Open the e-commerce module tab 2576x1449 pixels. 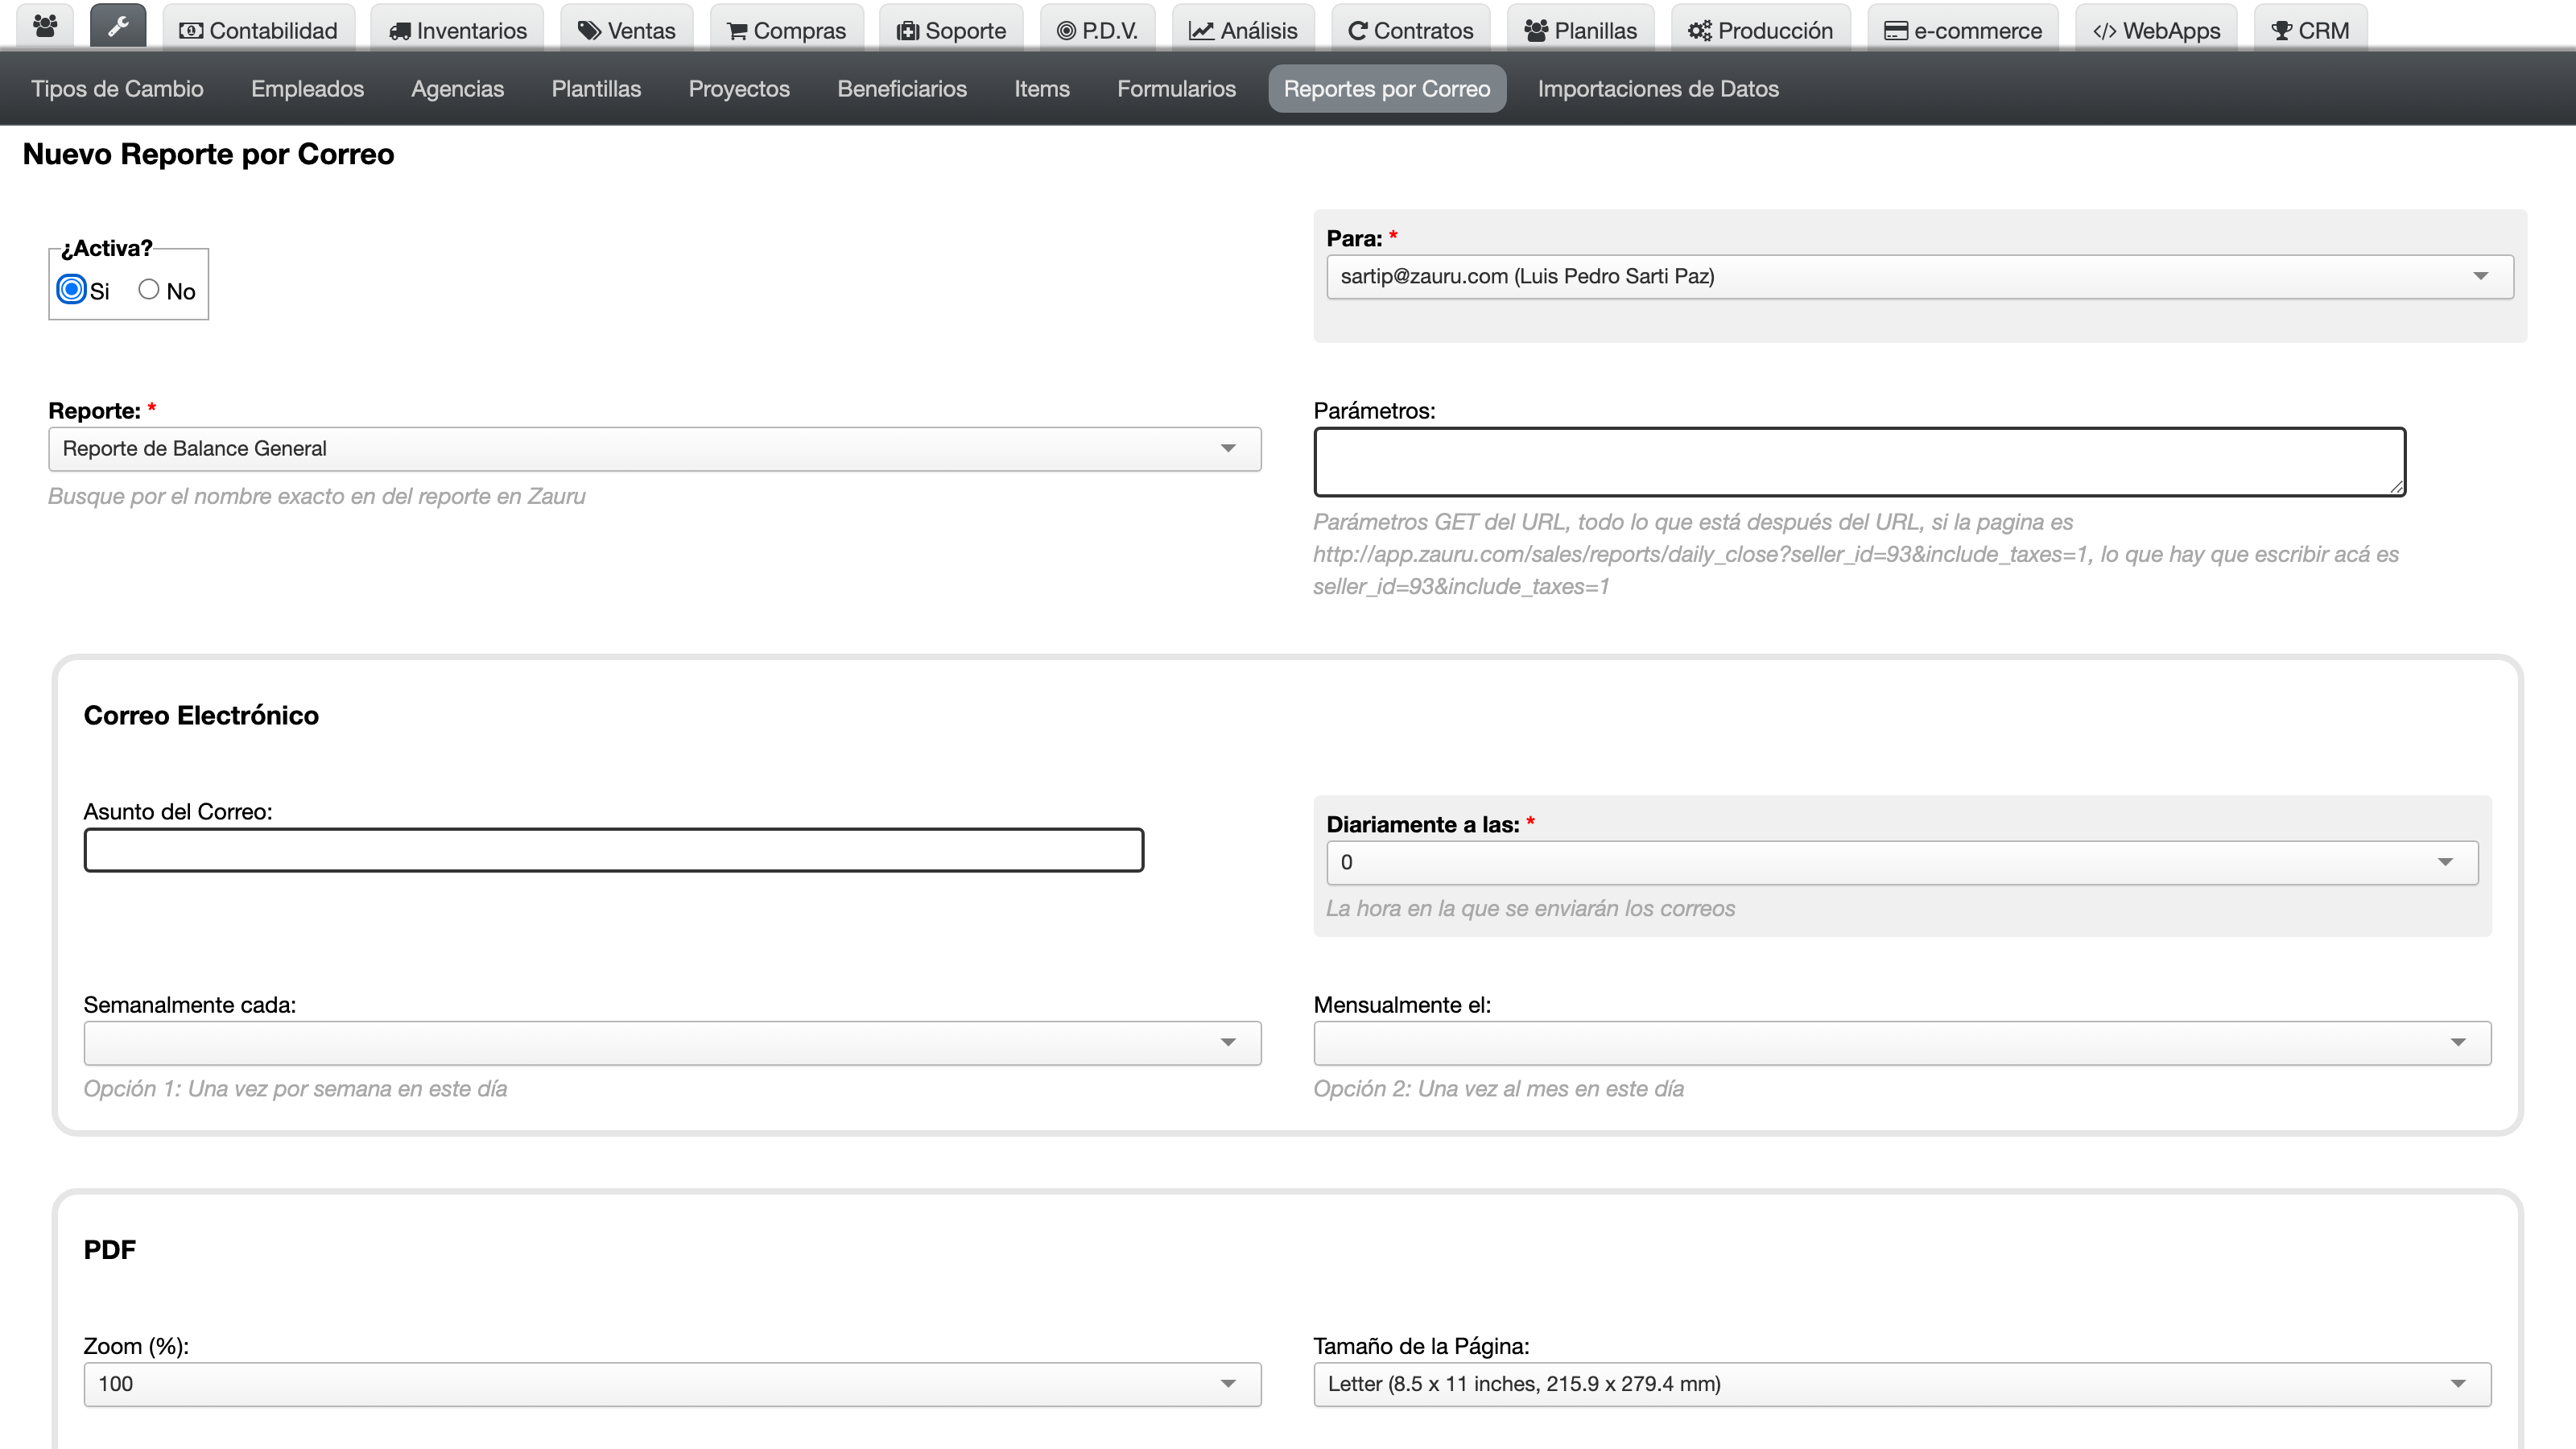pyautogui.click(x=1962, y=30)
